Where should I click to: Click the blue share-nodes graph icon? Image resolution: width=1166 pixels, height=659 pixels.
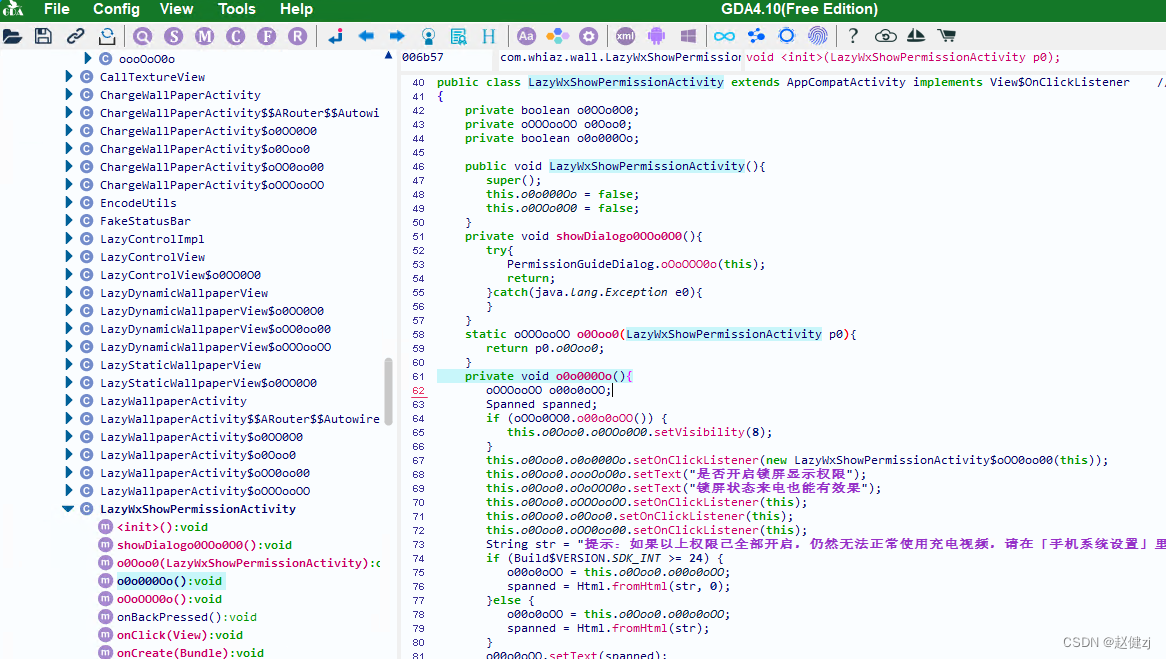pos(756,36)
